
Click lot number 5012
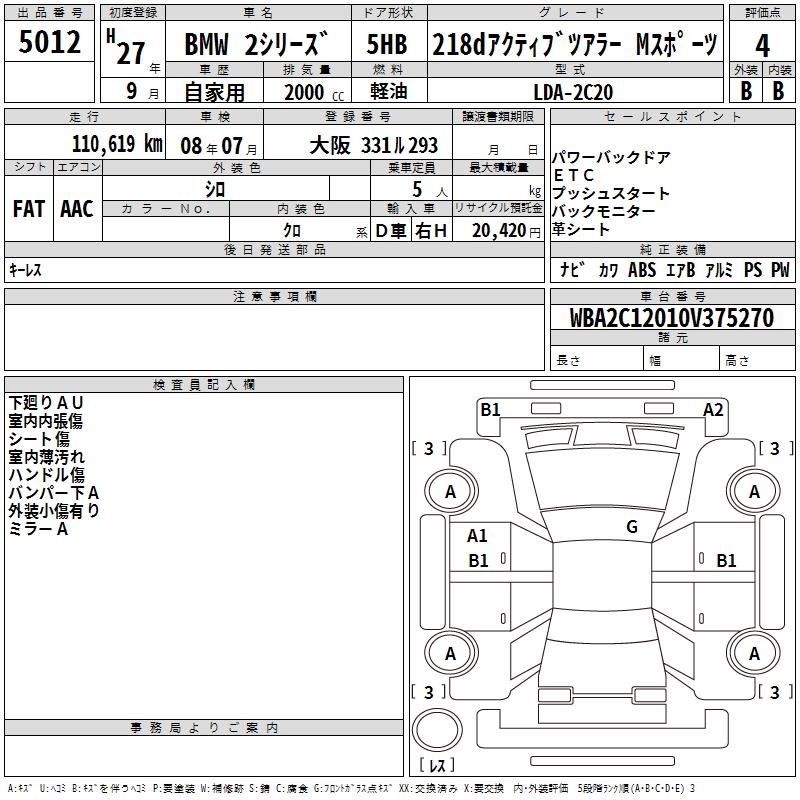(50, 45)
